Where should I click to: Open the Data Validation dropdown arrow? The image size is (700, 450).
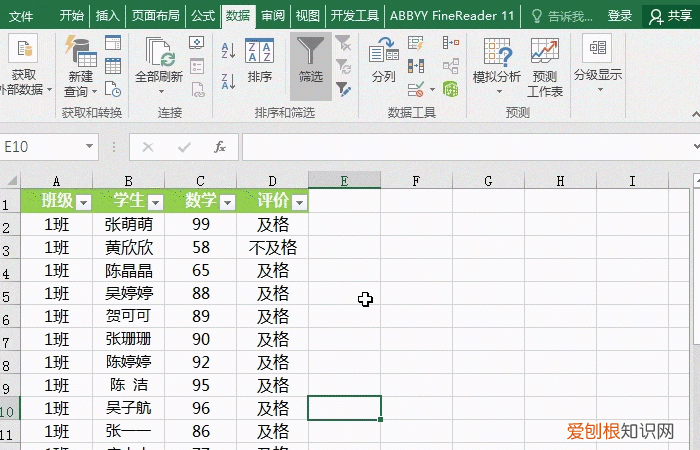click(x=432, y=90)
